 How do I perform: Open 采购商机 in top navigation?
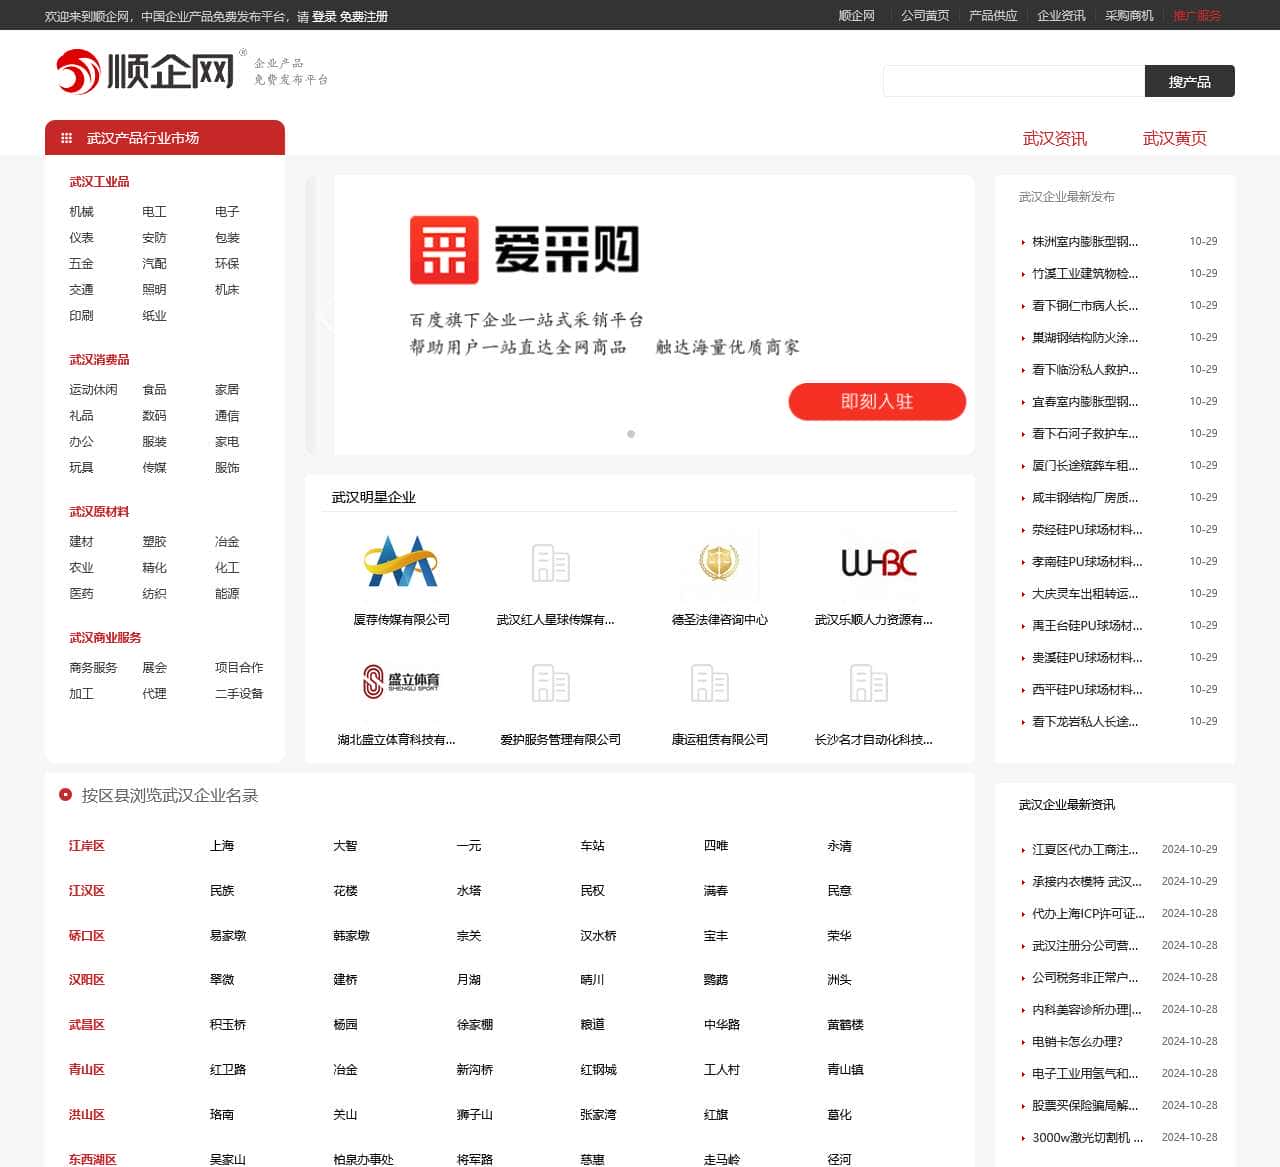pyautogui.click(x=1129, y=16)
